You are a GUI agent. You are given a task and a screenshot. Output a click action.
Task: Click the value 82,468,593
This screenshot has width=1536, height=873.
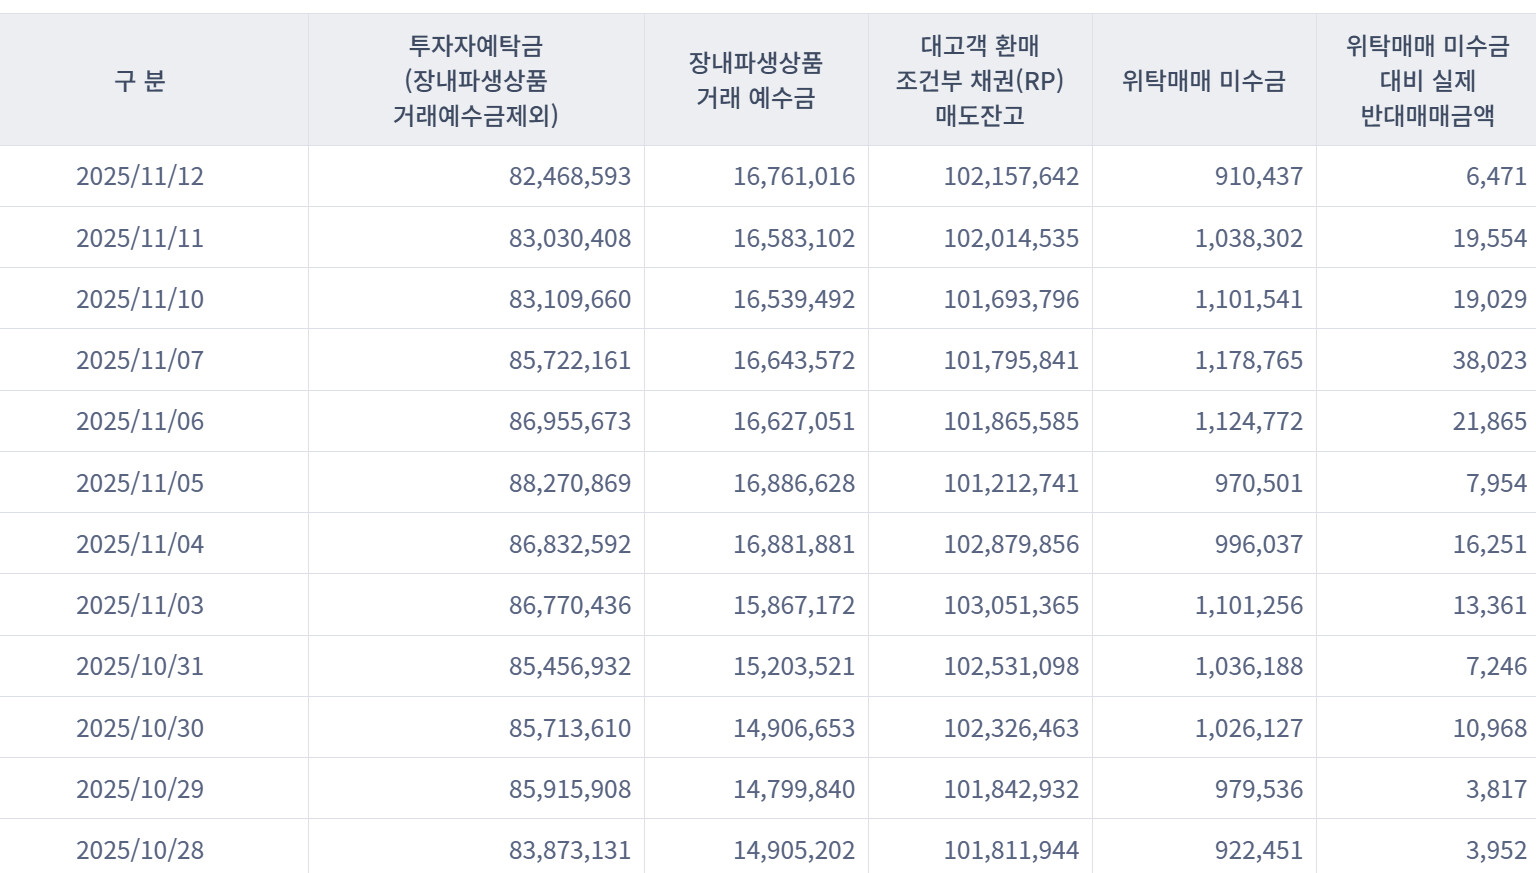(x=569, y=177)
